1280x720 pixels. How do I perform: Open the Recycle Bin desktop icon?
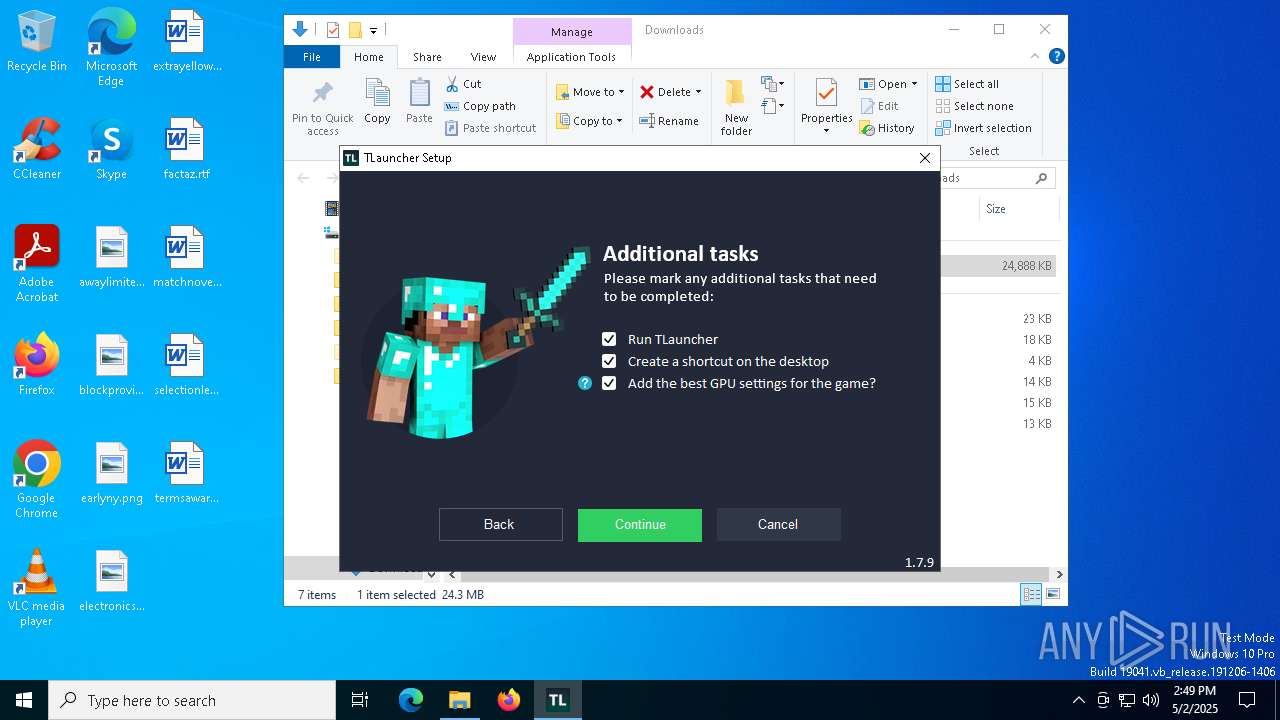37,42
